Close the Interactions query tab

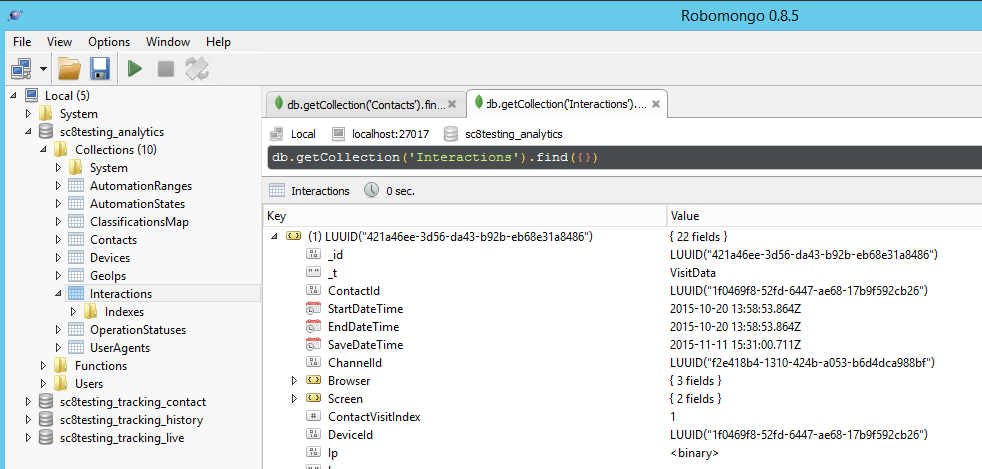coord(656,104)
